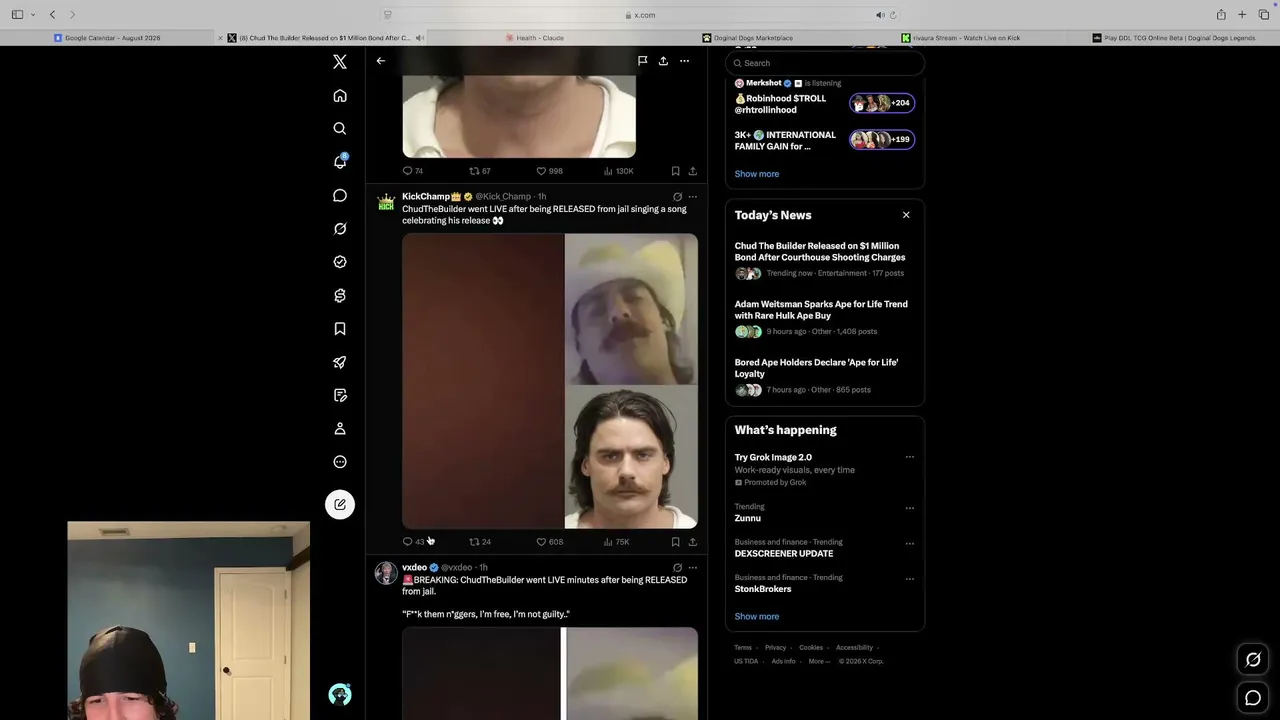Mute the X tab via its speaker icon
The height and width of the screenshot is (720, 1280).
[x=420, y=38]
